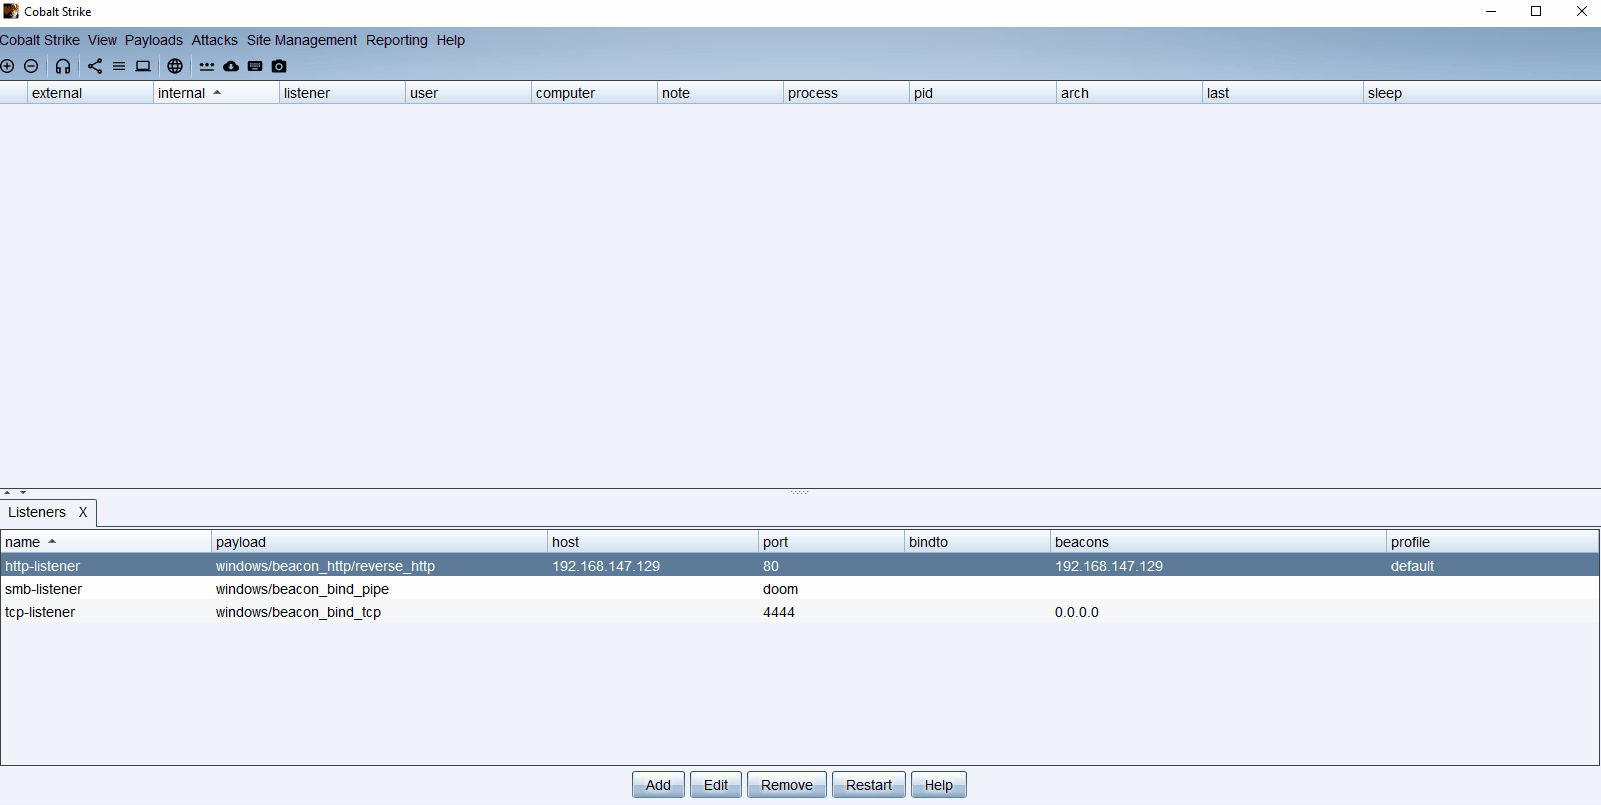Sort beacons by the internal column
This screenshot has height=805, width=1601.
(182, 93)
